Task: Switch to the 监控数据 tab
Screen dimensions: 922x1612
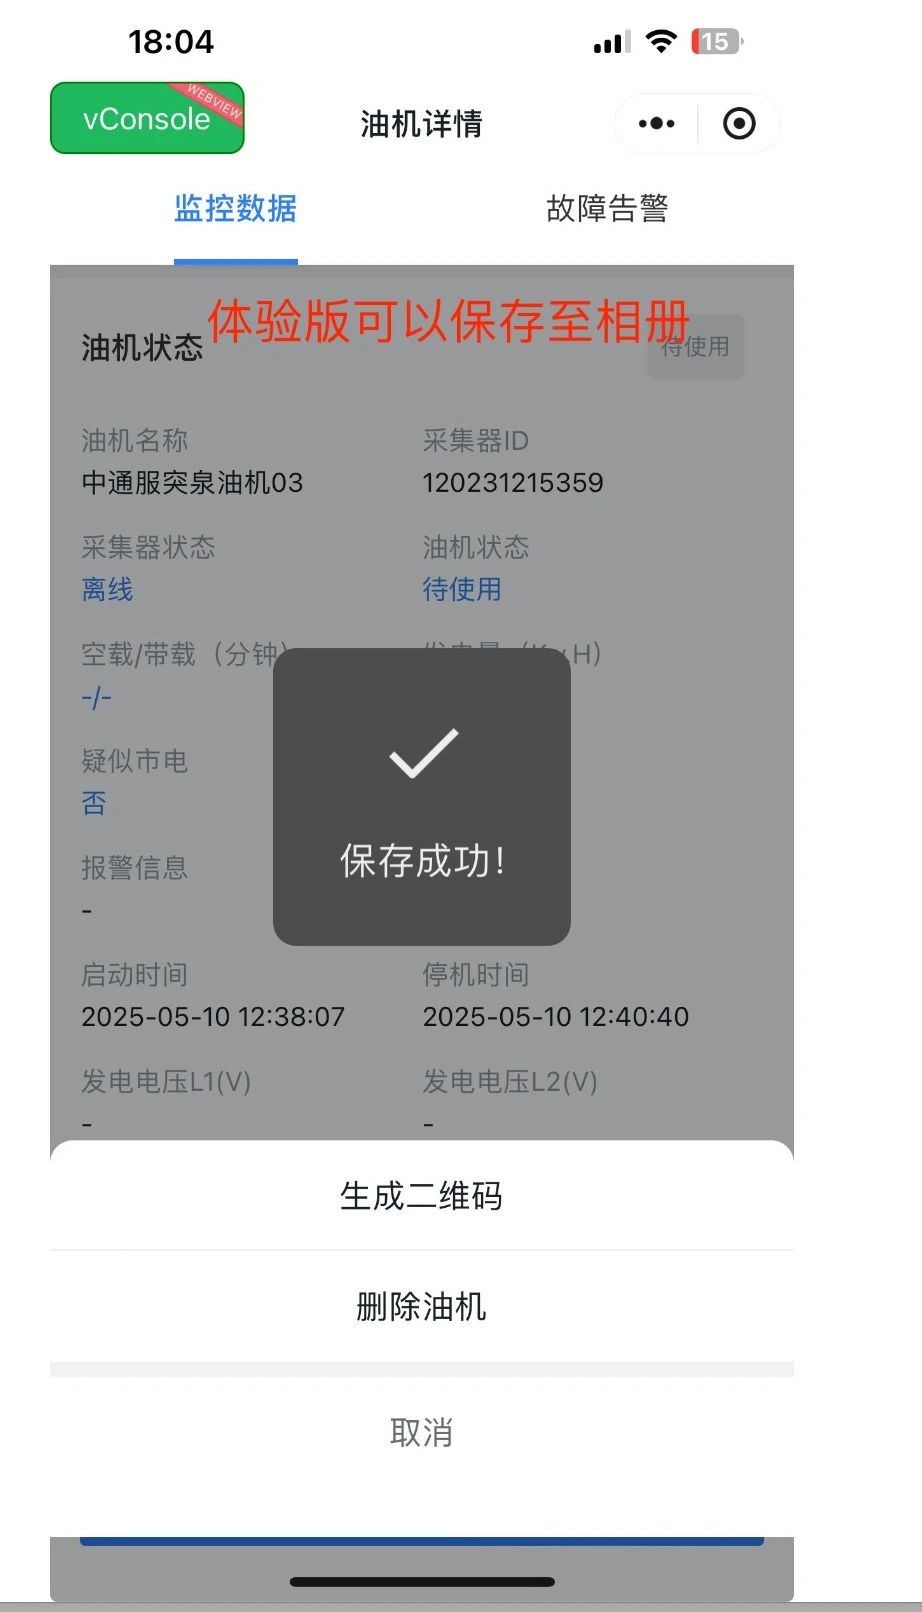Action: pos(236,208)
